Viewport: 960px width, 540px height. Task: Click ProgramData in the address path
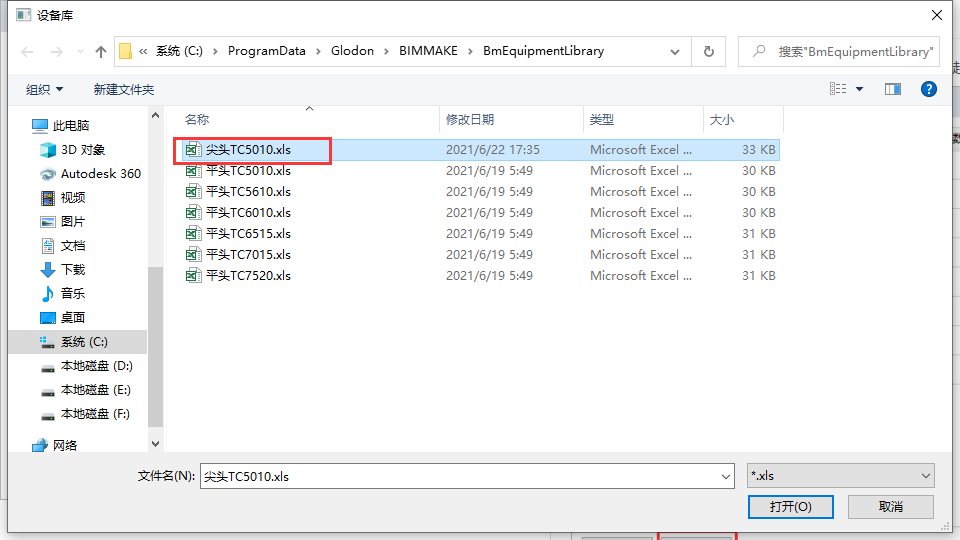[266, 51]
